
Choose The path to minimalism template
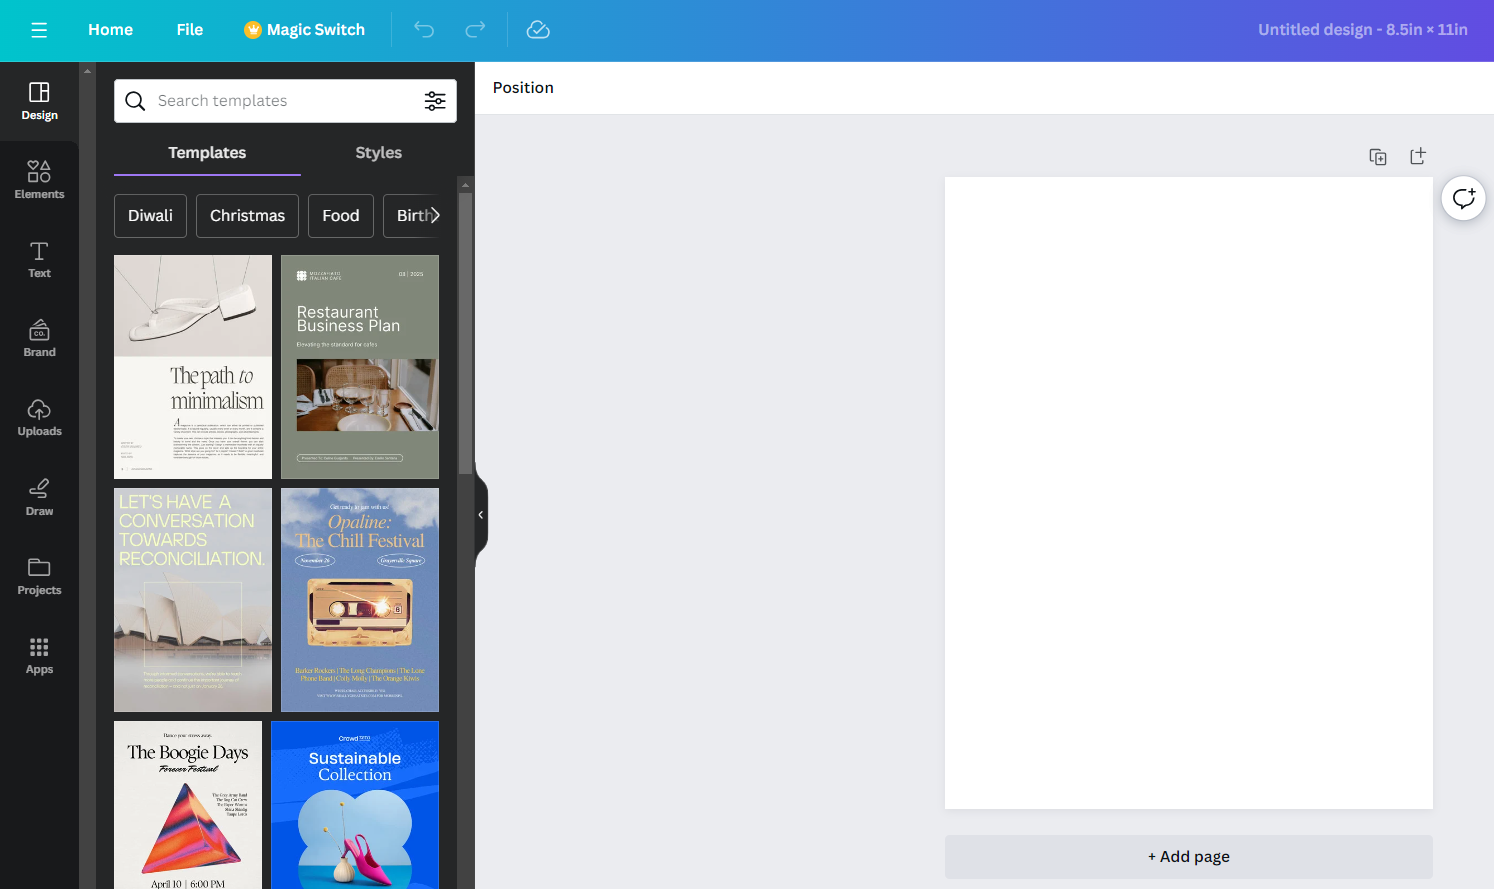click(193, 367)
